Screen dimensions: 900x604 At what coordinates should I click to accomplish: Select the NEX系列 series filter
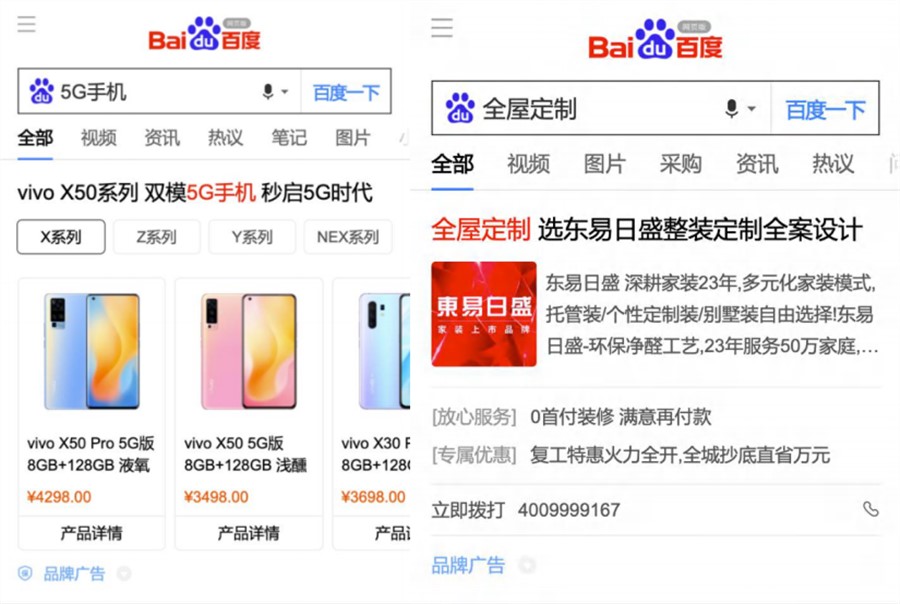[x=348, y=237]
